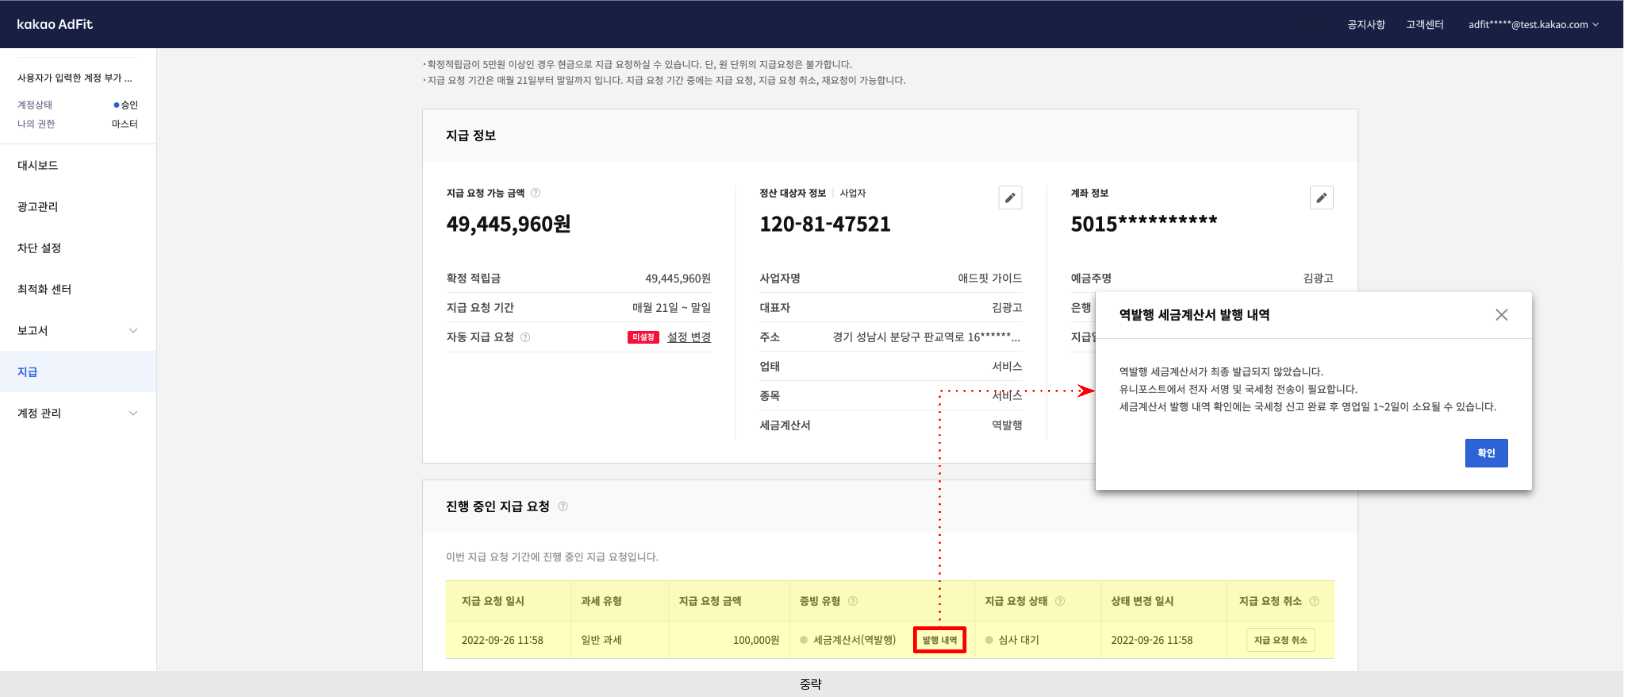This screenshot has width=1625, height=697.
Task: Open 차단 설정 menu item
Action: pos(40,248)
